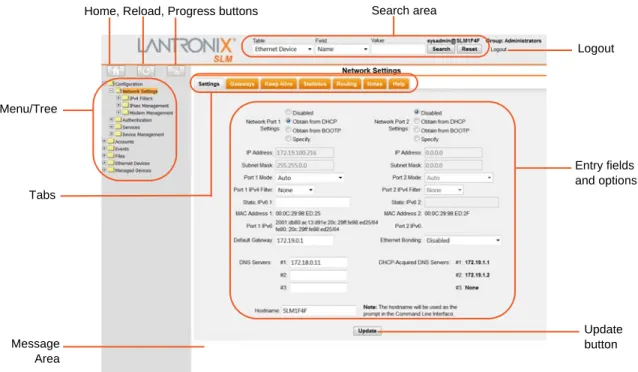Screen dimensions: 638x372
Task: Expand the Authentication tree node
Action: click(x=111, y=120)
